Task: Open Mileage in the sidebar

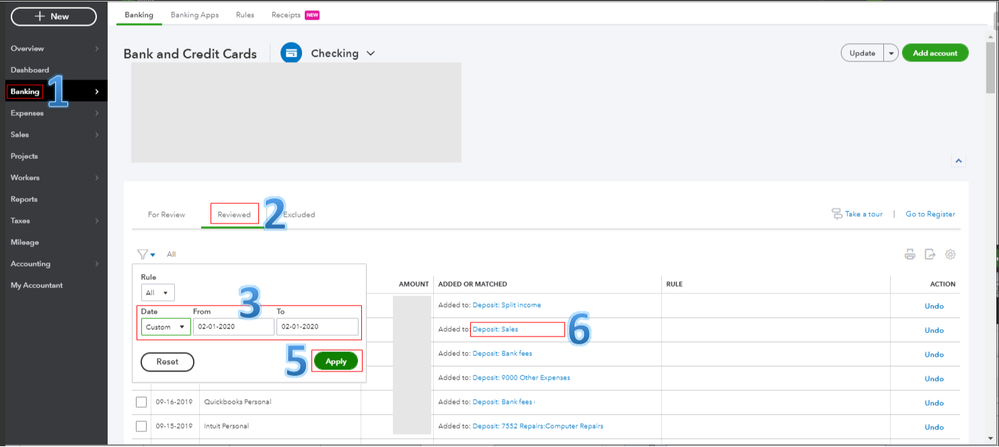Action: click(24, 242)
